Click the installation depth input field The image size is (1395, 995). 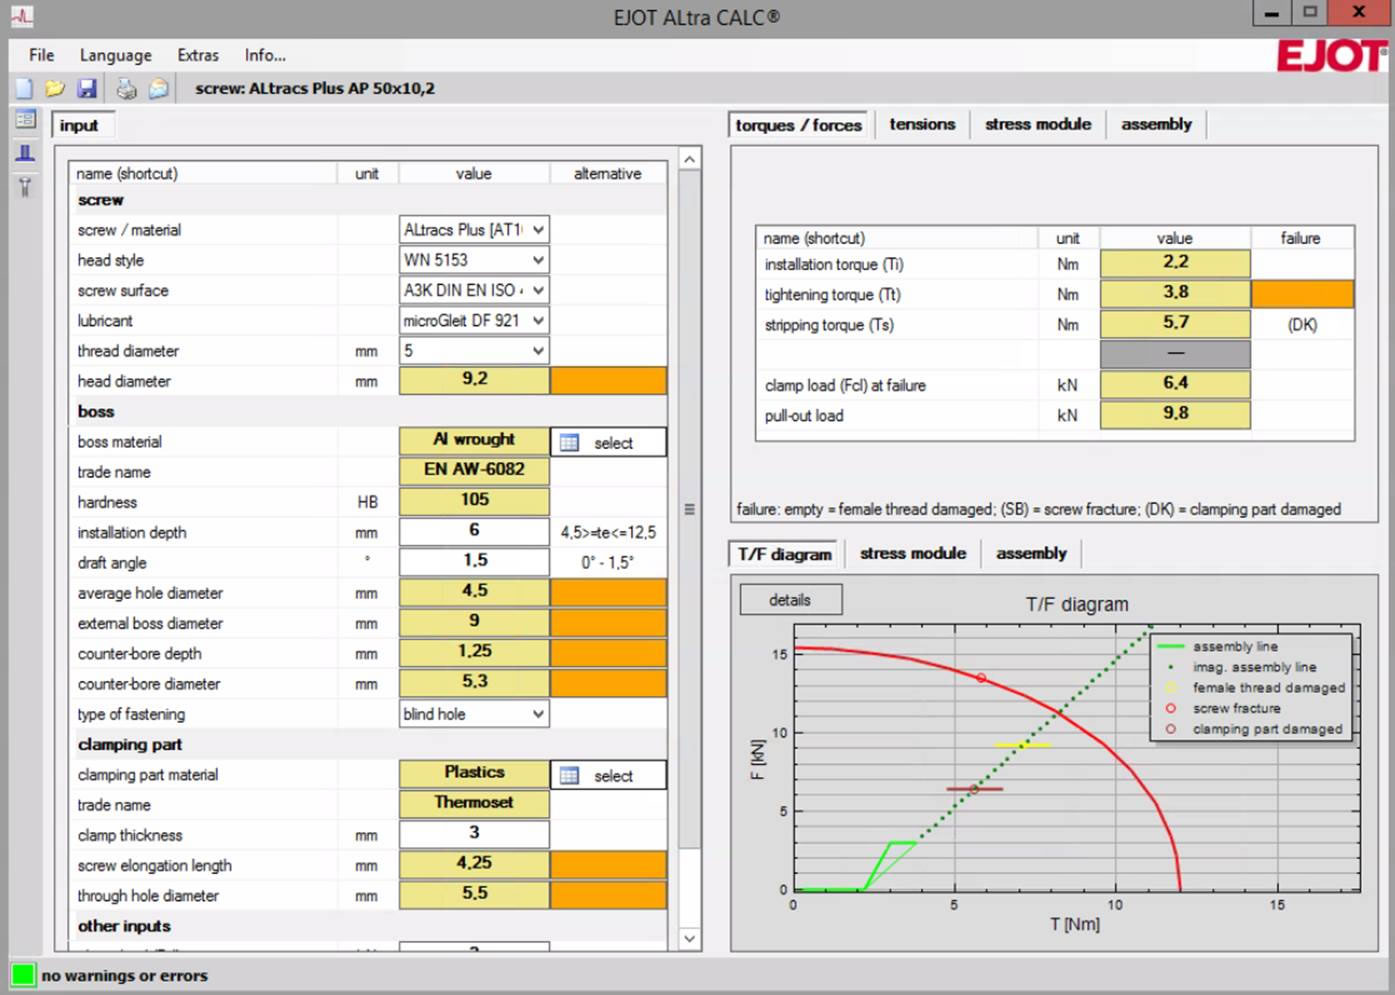(474, 531)
